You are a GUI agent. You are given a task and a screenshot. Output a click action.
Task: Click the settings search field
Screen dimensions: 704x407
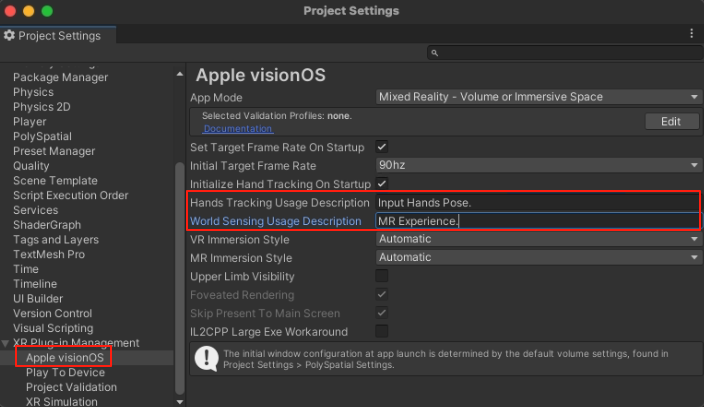point(565,53)
